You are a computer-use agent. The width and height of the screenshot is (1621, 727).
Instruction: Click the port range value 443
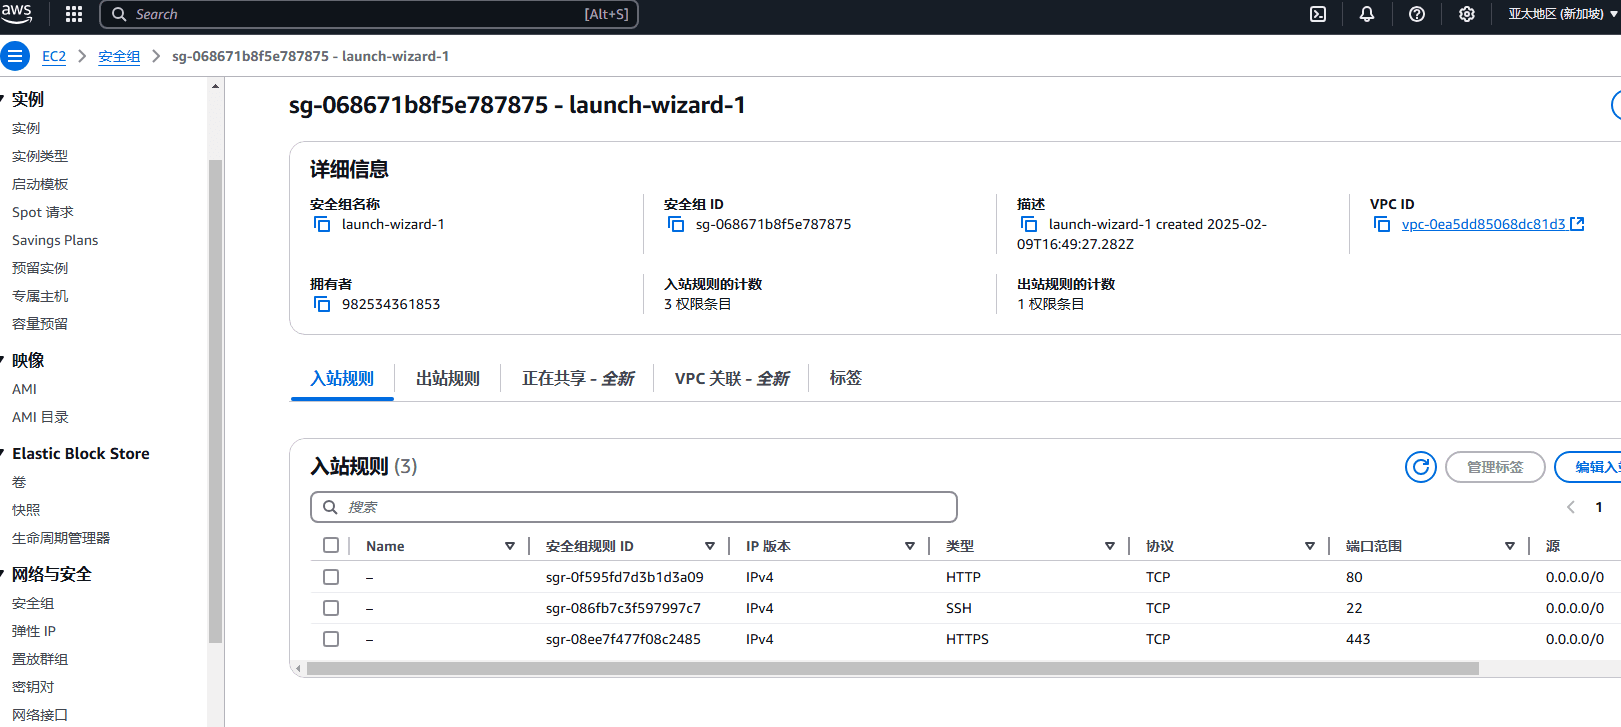point(1358,639)
